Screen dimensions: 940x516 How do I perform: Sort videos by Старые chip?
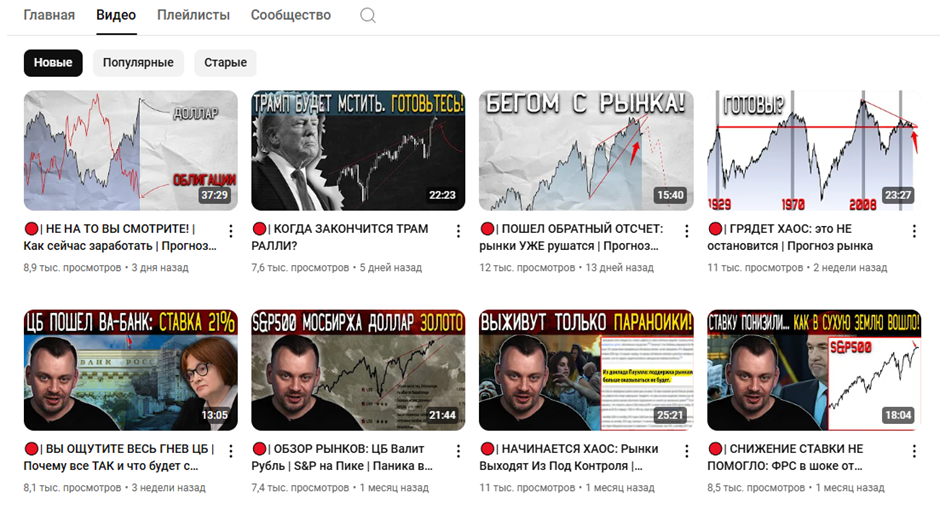pos(225,62)
